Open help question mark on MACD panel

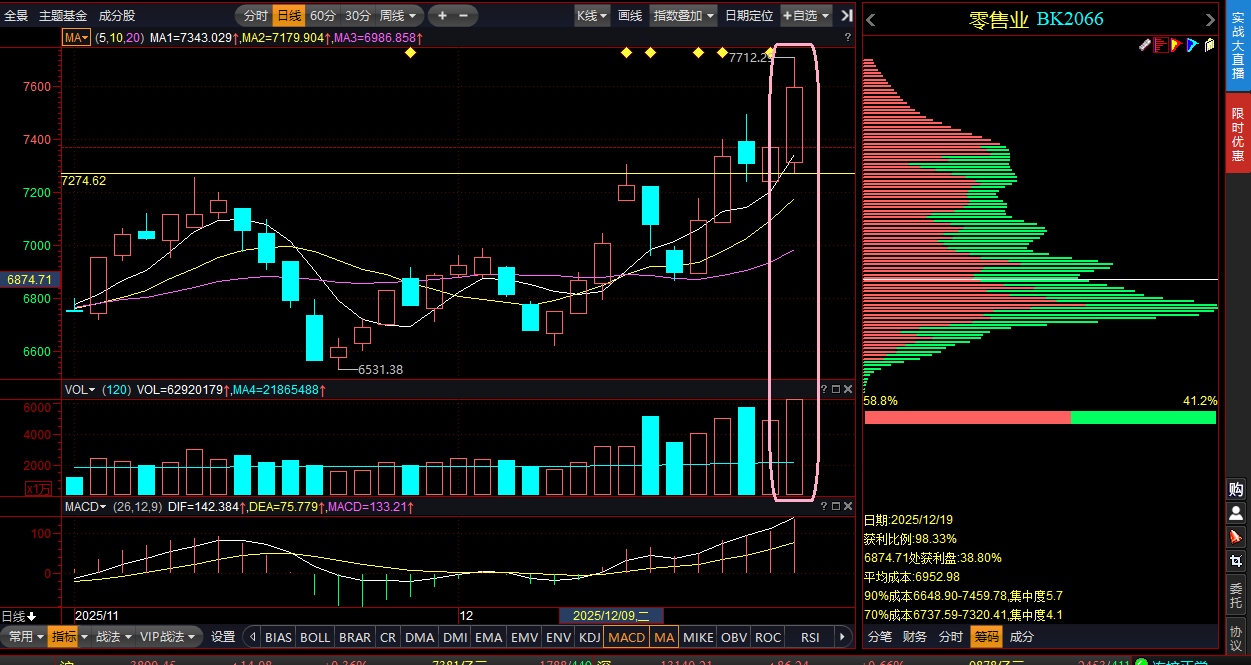pos(824,507)
